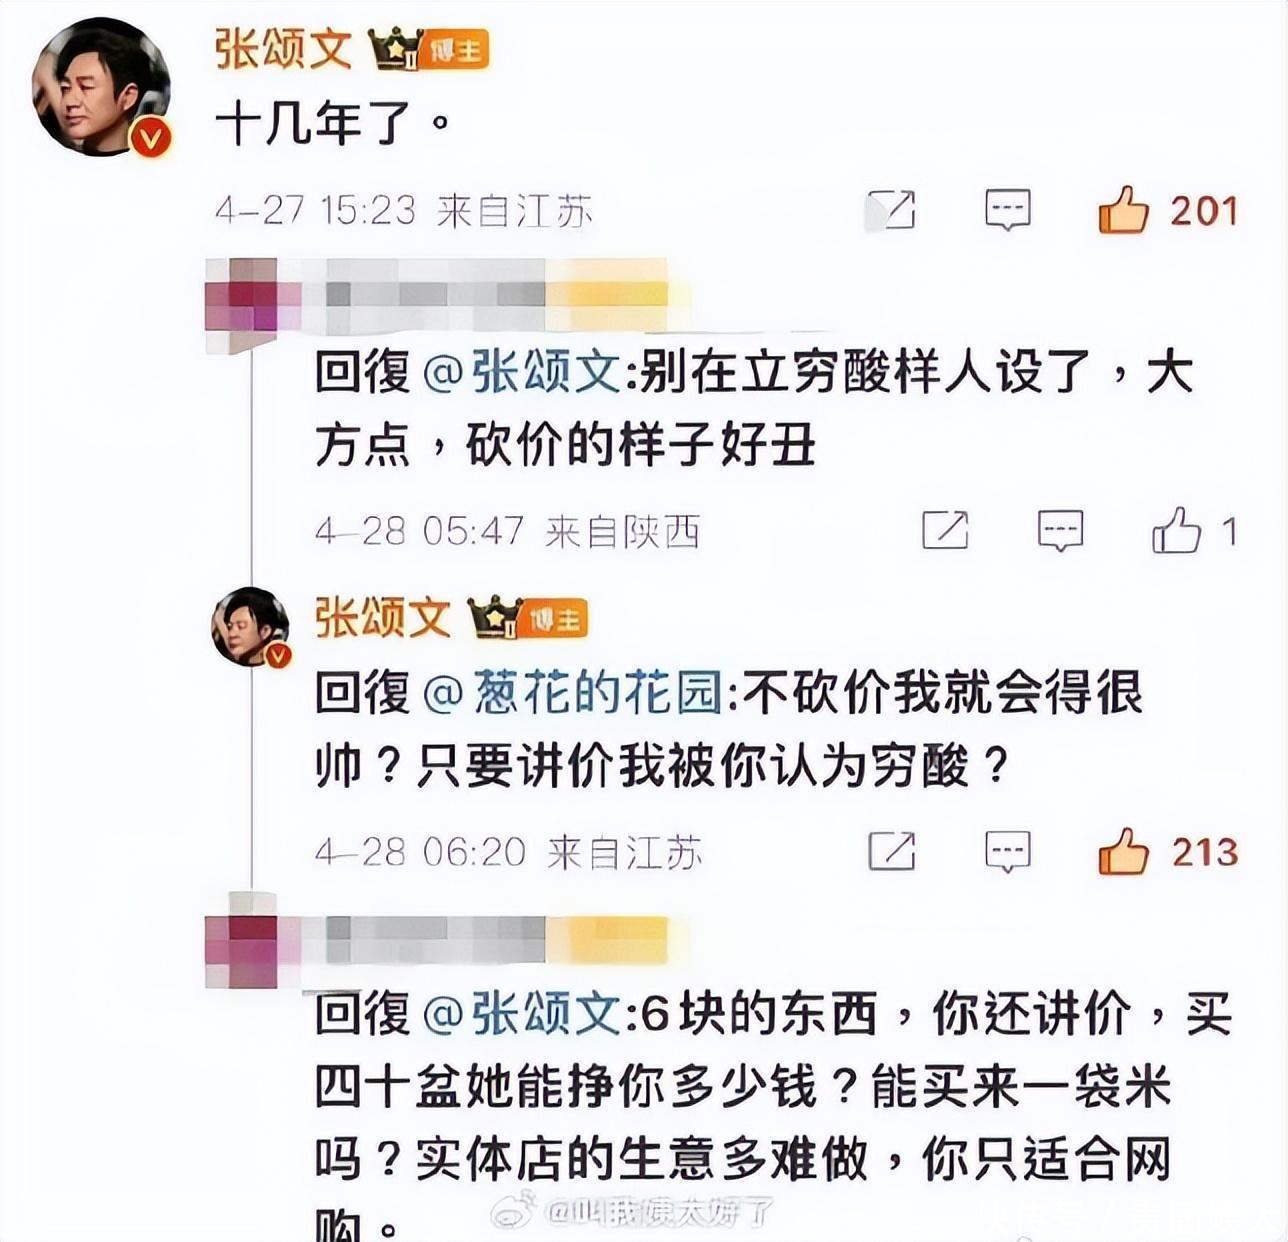The height and width of the screenshot is (1242, 1288).
Task: Open 张颂文's large profile avatar
Action: pos(102,88)
